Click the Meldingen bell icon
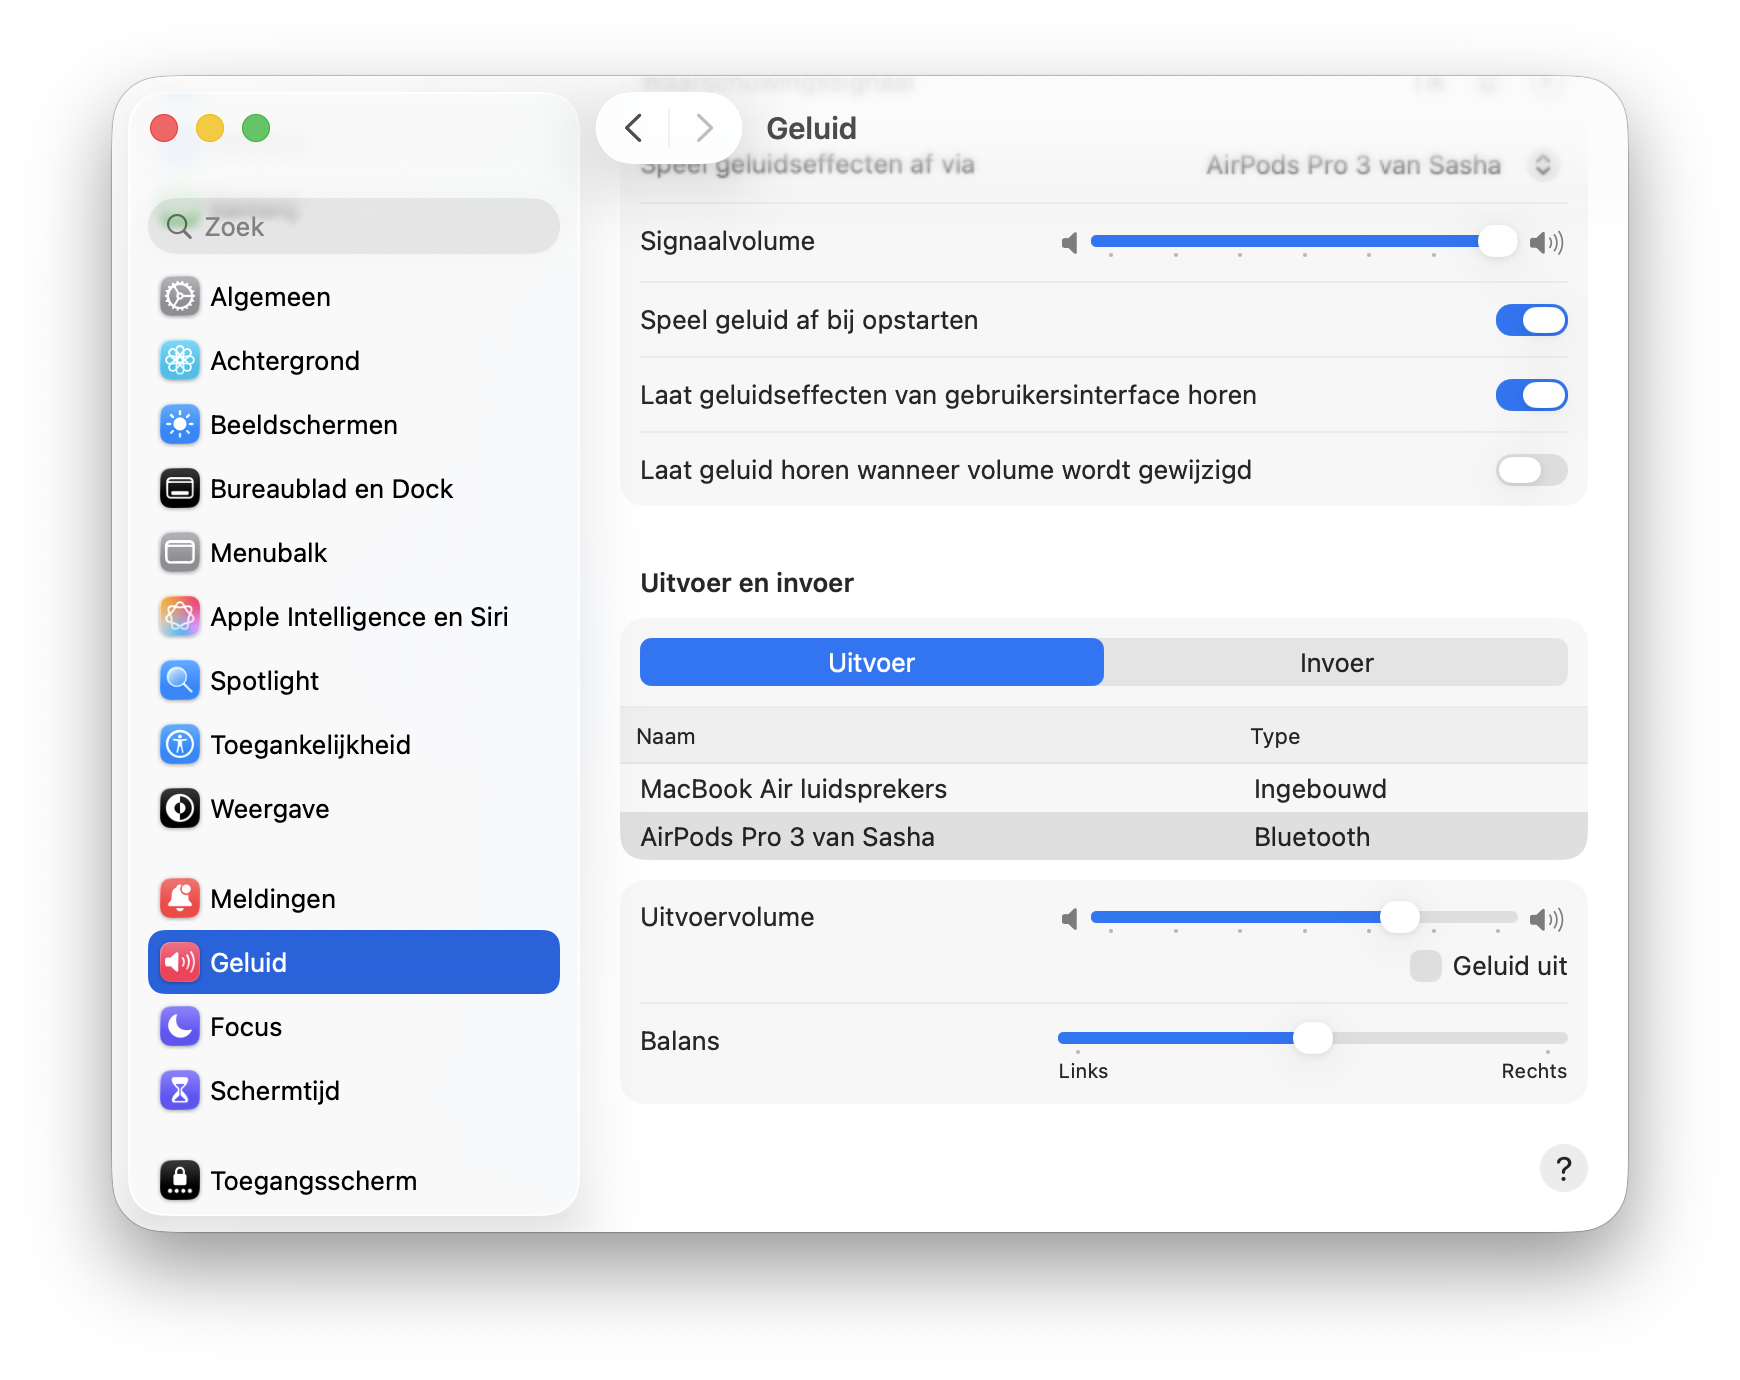The height and width of the screenshot is (1380, 1740). pos(180,899)
